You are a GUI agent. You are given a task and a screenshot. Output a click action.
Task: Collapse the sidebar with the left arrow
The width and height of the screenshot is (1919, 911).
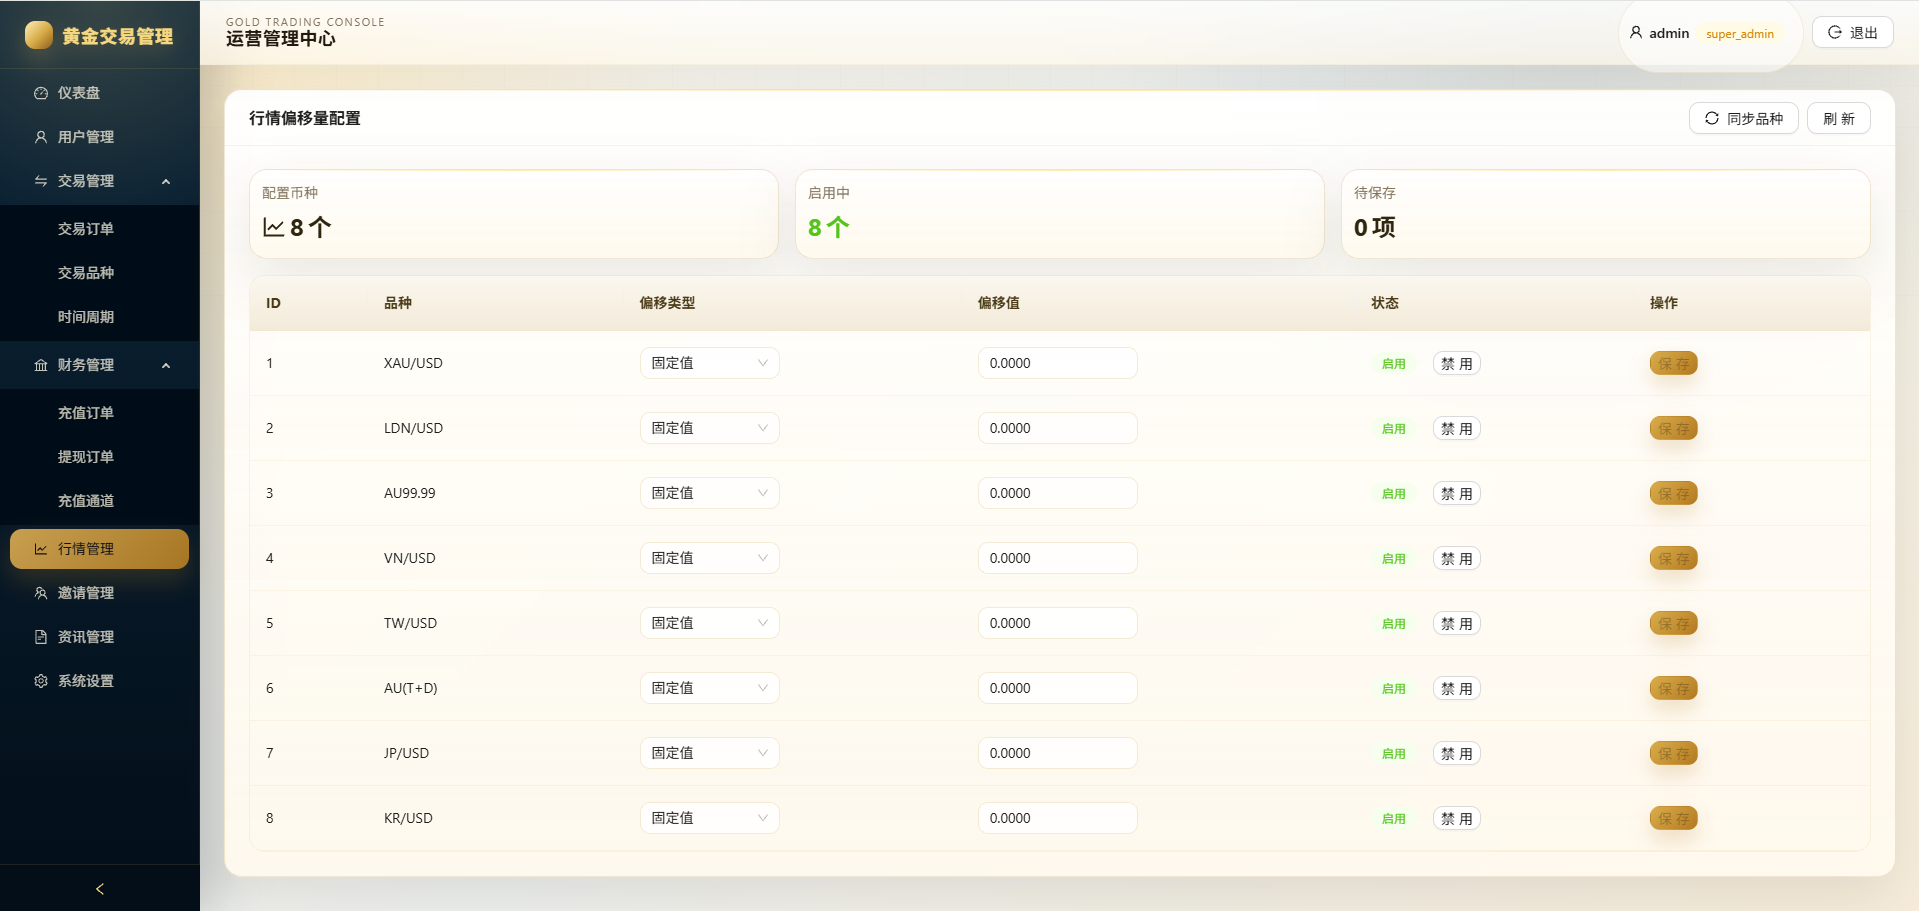[100, 889]
